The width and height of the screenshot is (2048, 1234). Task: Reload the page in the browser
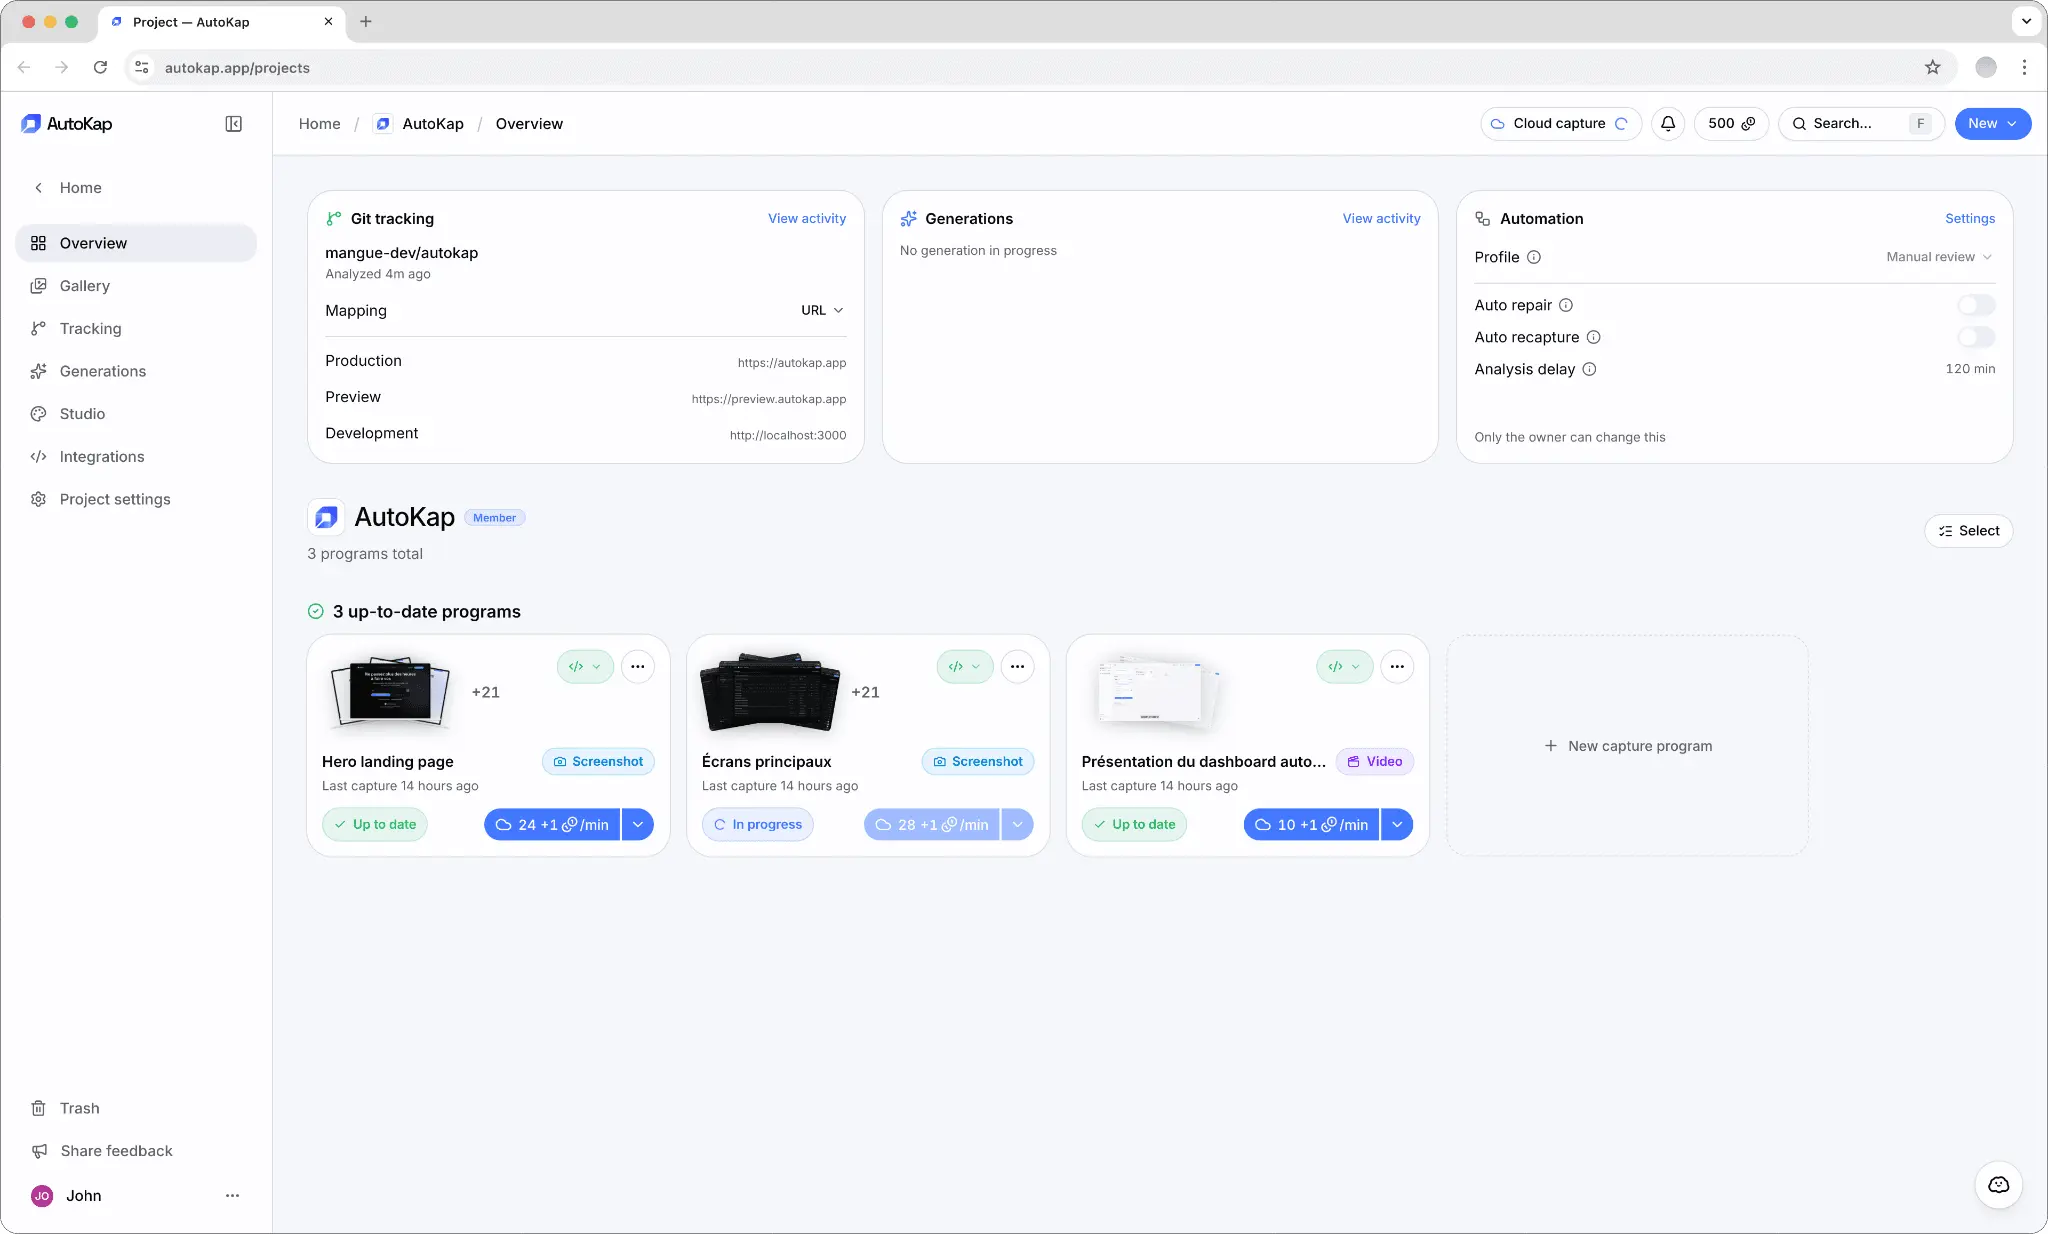pos(100,67)
